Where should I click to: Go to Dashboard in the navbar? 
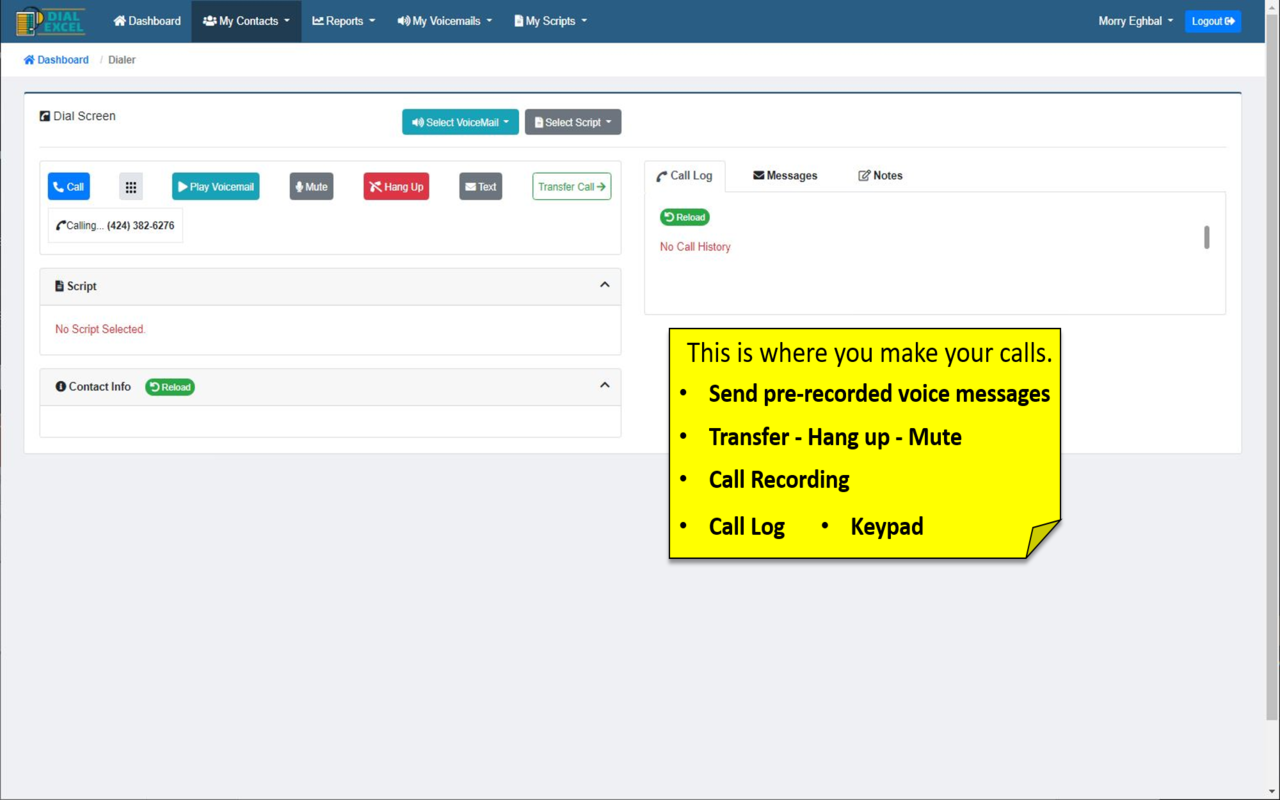click(x=147, y=21)
